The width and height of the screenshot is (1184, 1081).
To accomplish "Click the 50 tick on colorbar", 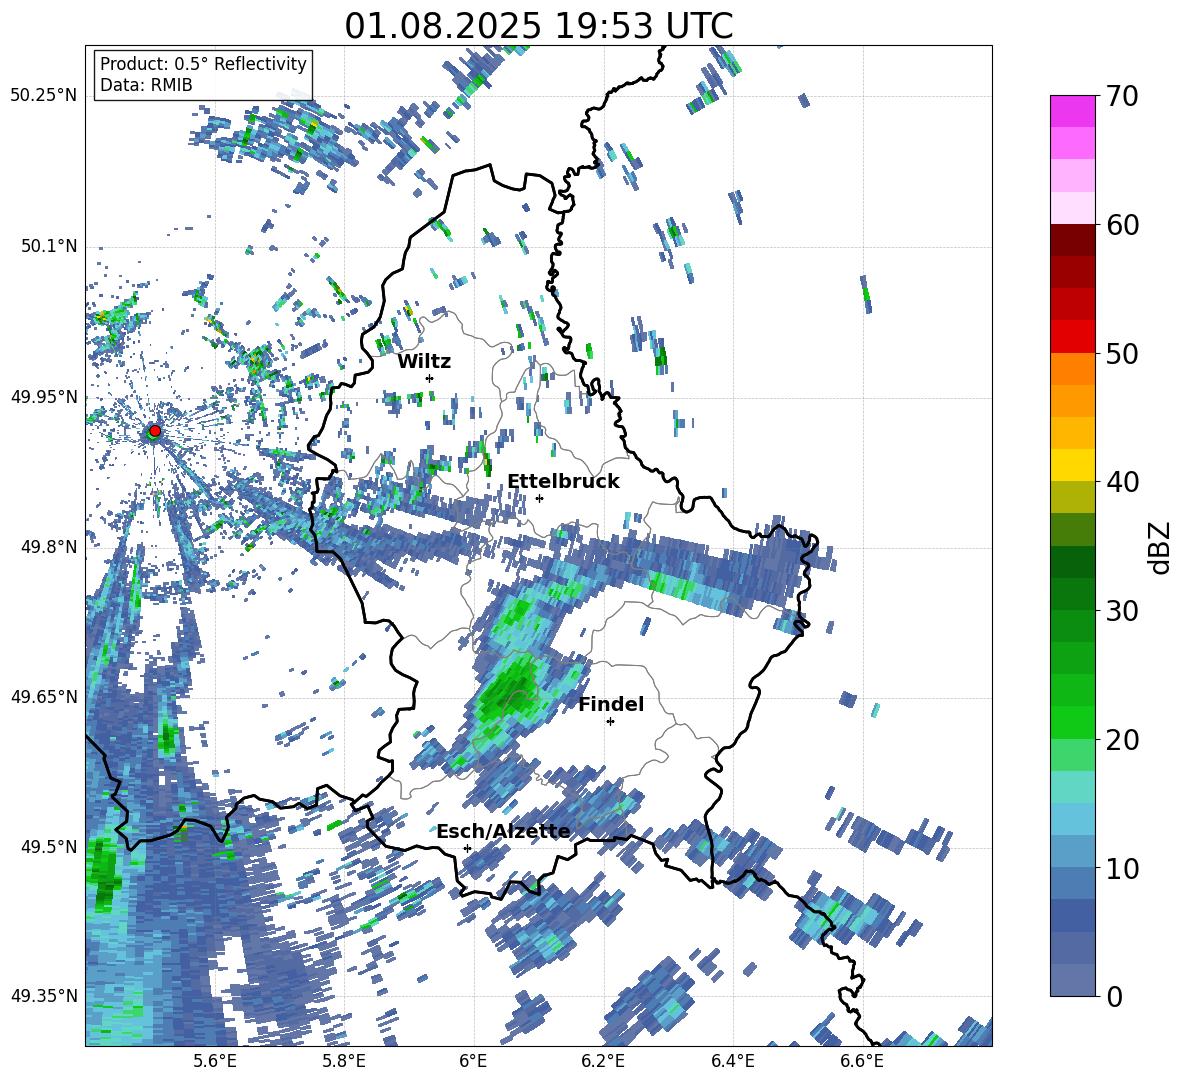I will (x=1121, y=353).
